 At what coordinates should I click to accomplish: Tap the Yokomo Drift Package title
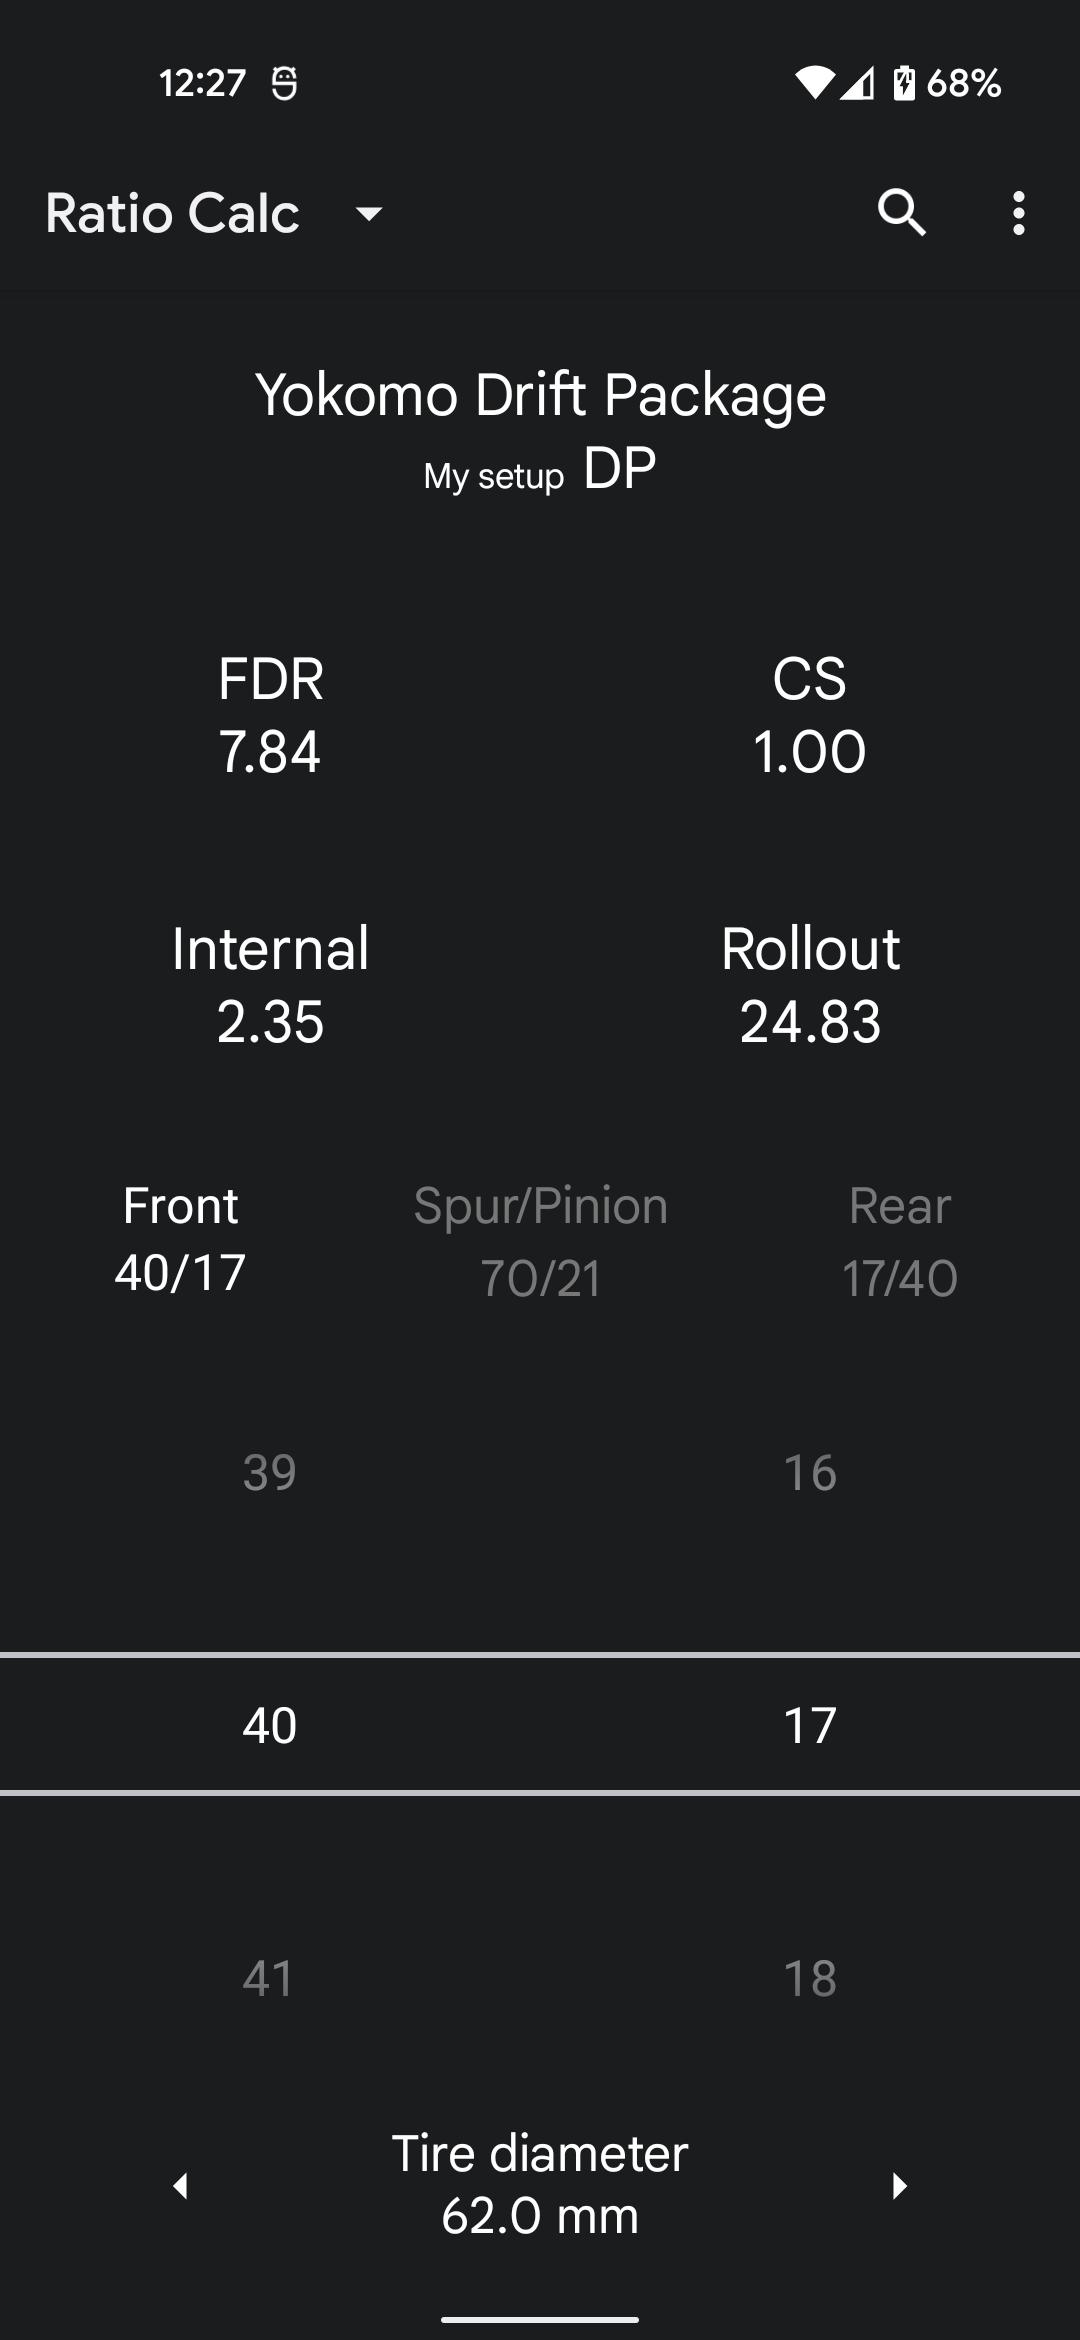540,394
